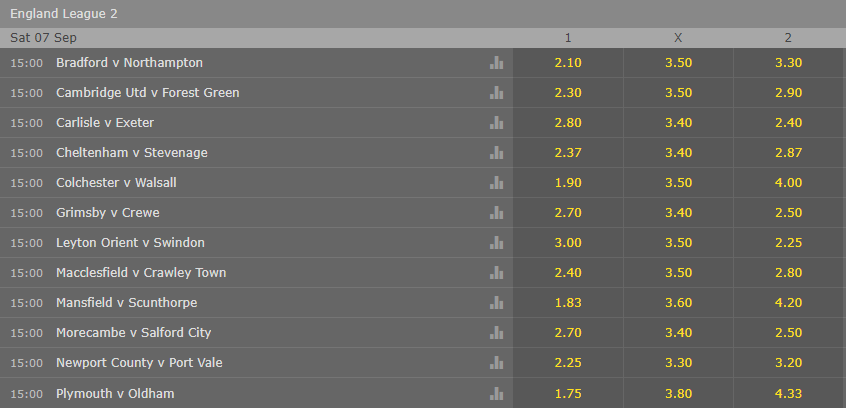Open stats icon for Mansfield v Scunthorpe
Viewport: 846px width, 408px height.
point(496,303)
